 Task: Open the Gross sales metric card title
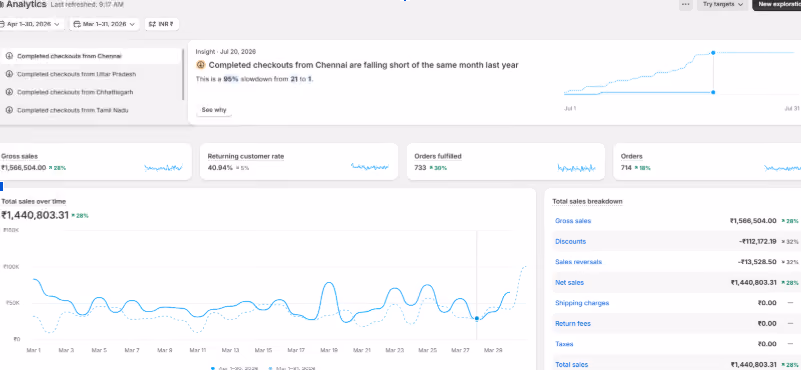tap(19, 156)
